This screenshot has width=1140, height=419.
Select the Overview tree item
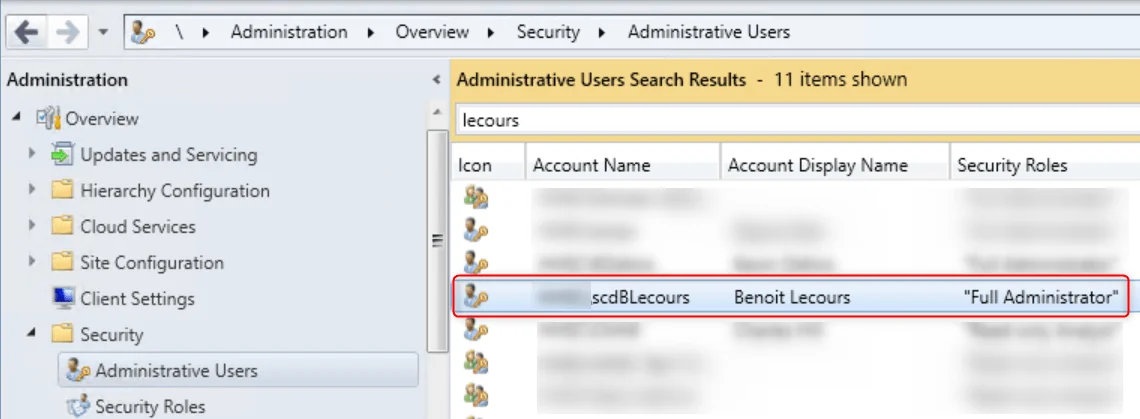(x=102, y=118)
